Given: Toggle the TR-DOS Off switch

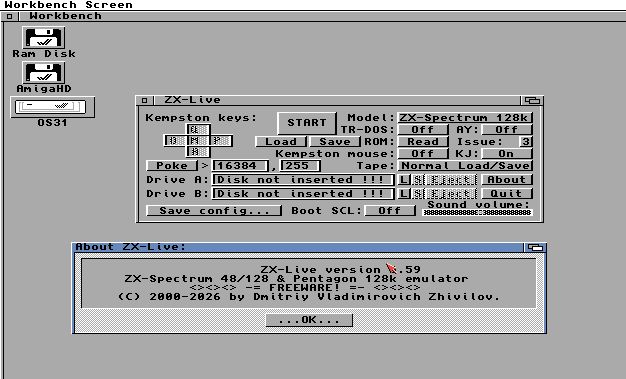Looking at the screenshot, I should 423,130.
